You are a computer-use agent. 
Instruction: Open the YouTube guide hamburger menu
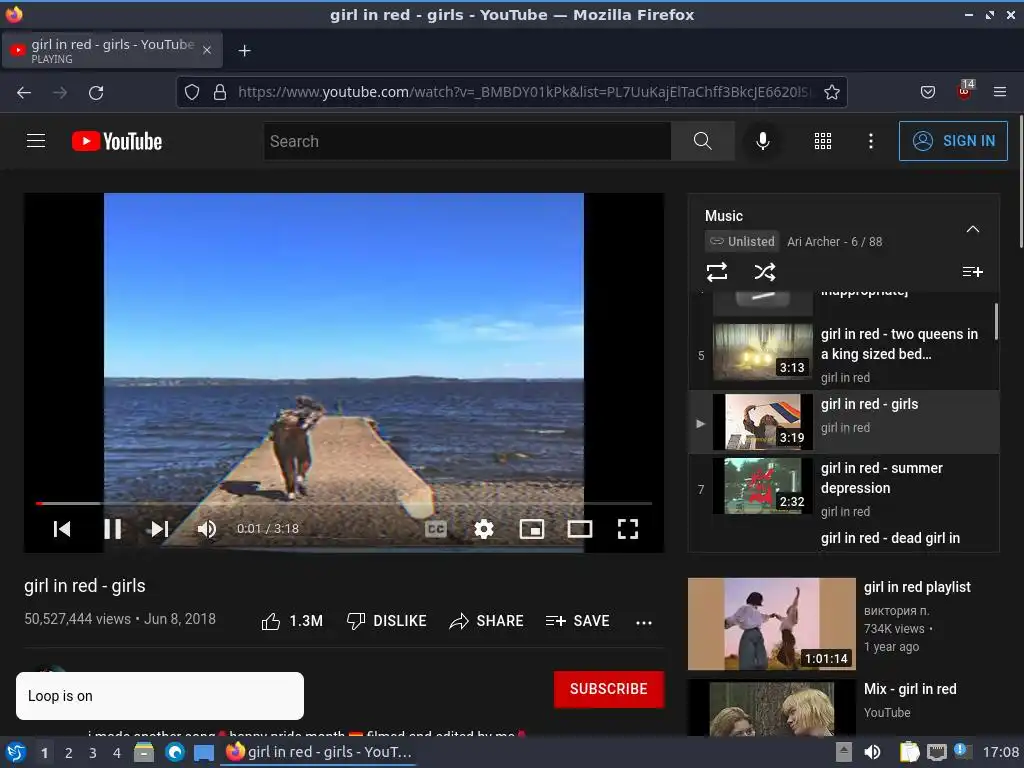tap(36, 141)
